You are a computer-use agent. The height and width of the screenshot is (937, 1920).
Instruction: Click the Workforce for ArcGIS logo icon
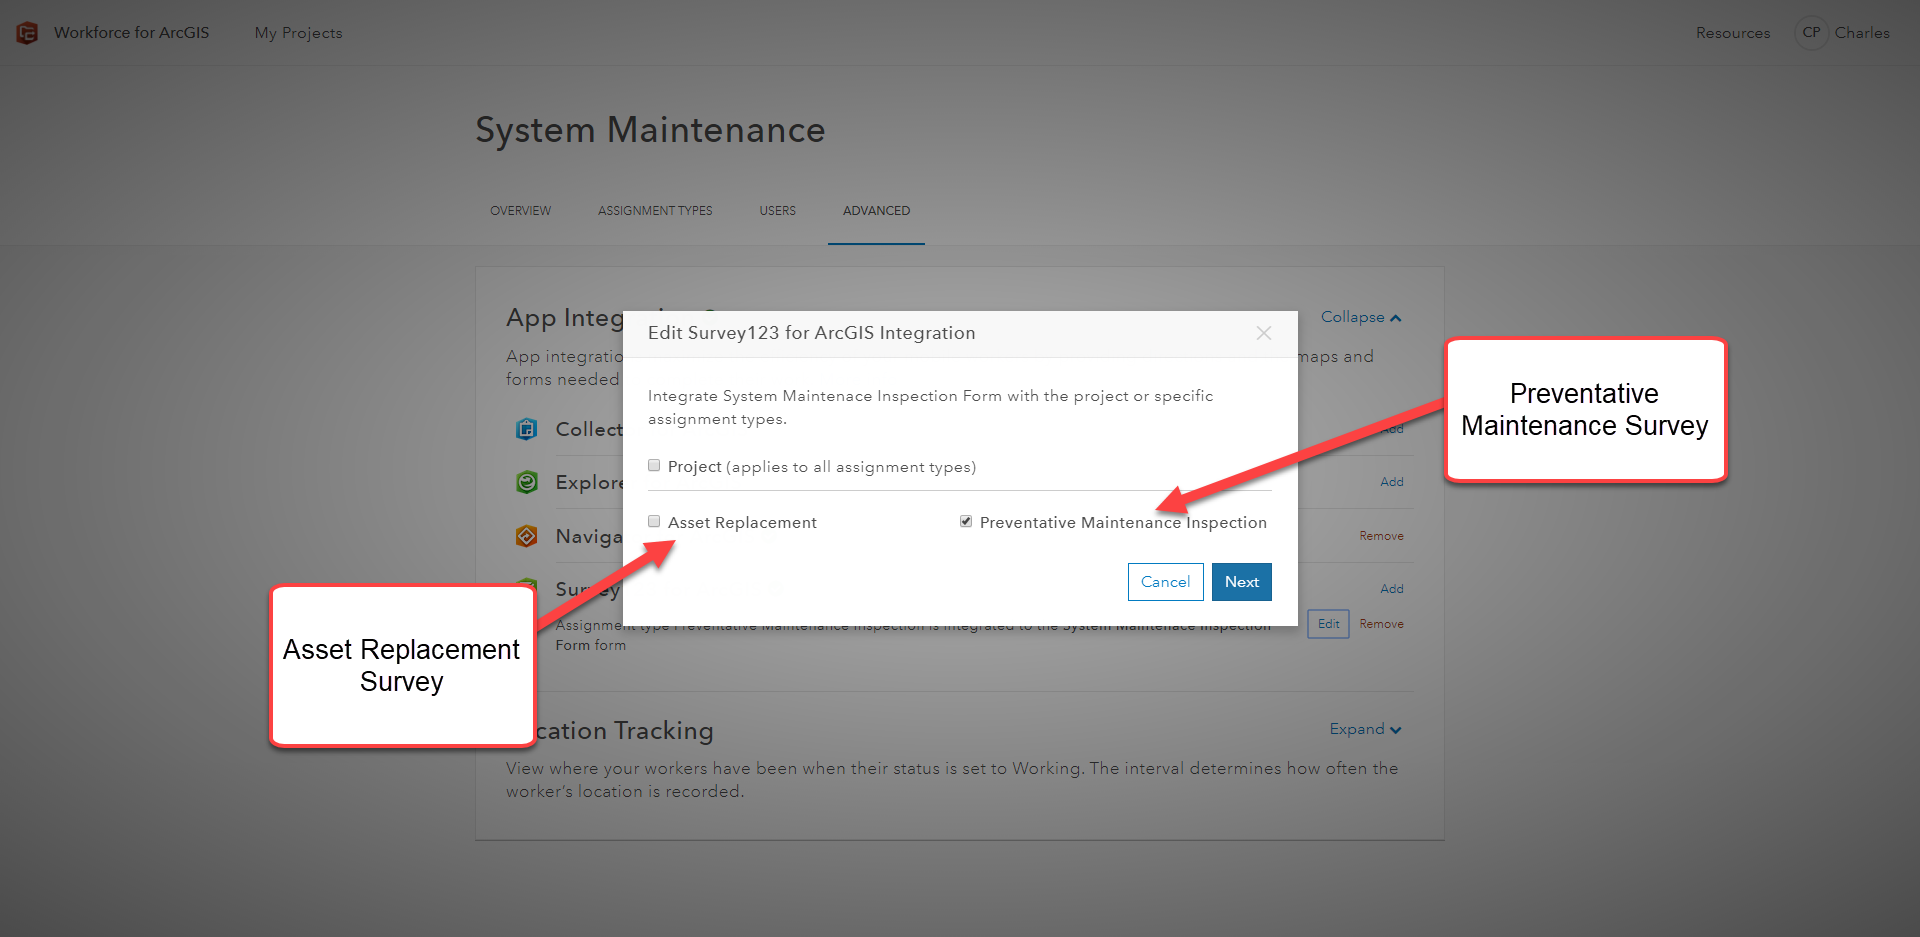[x=27, y=33]
